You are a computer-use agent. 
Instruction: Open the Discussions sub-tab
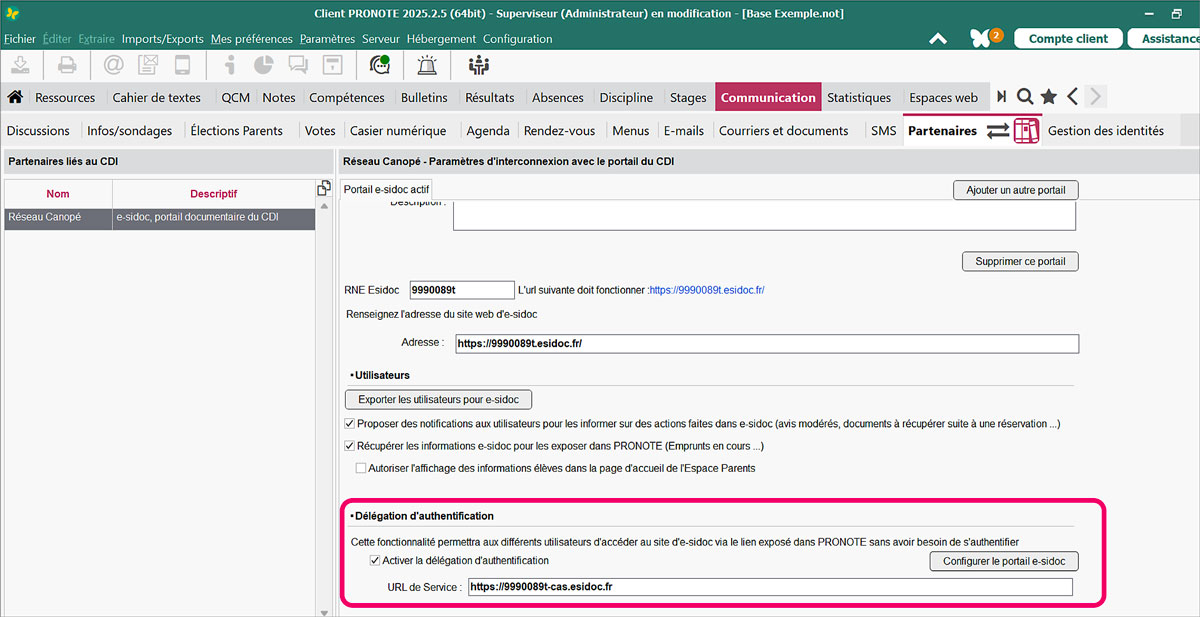coord(38,131)
